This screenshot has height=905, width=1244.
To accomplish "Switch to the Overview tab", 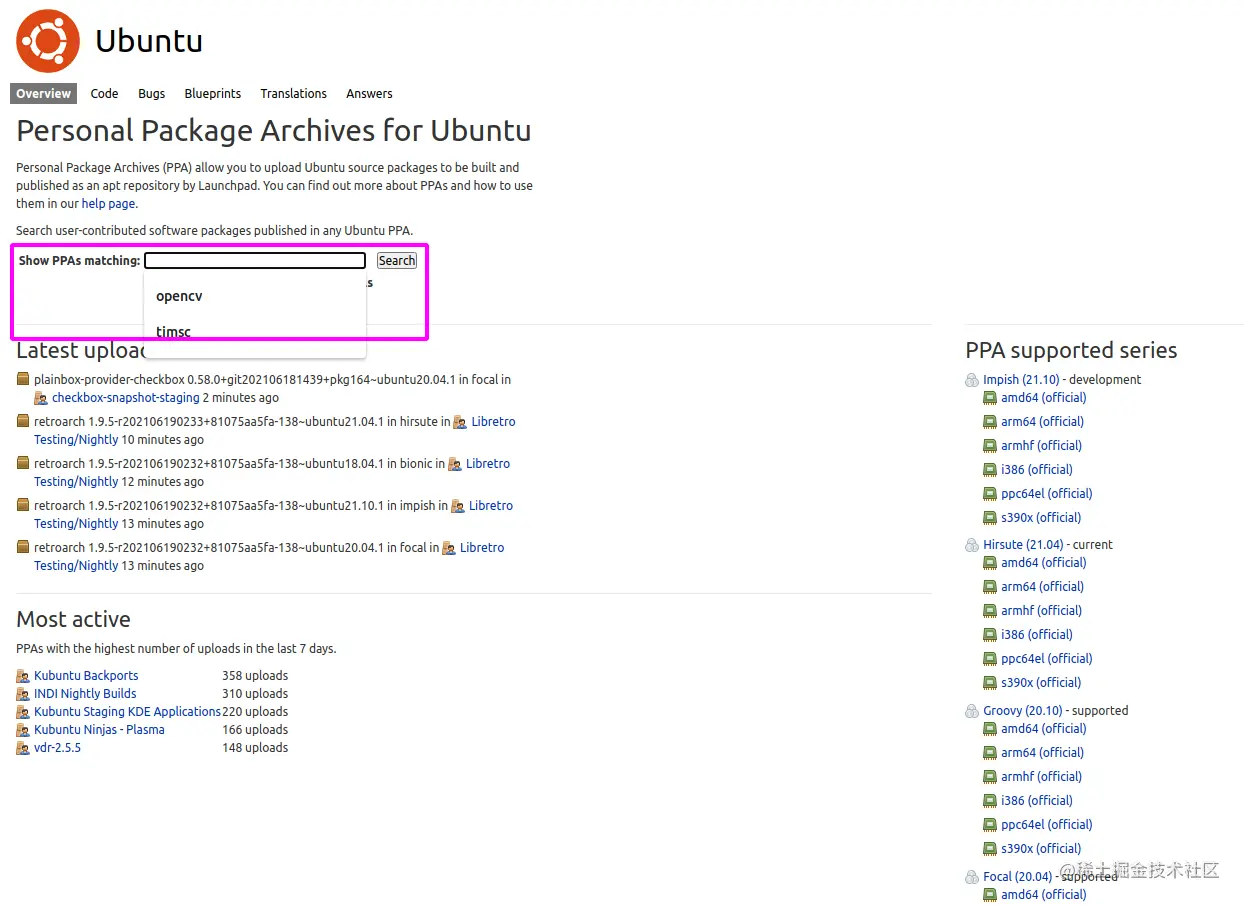I will click(x=43, y=93).
